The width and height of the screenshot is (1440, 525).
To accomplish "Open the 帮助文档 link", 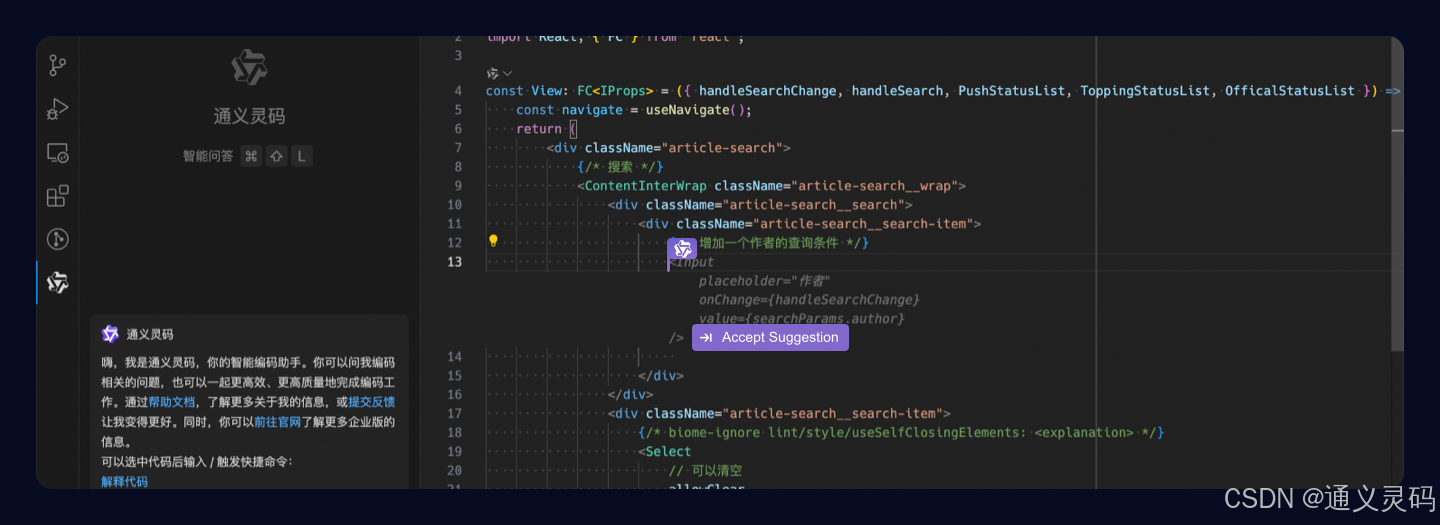I will 172,402.
